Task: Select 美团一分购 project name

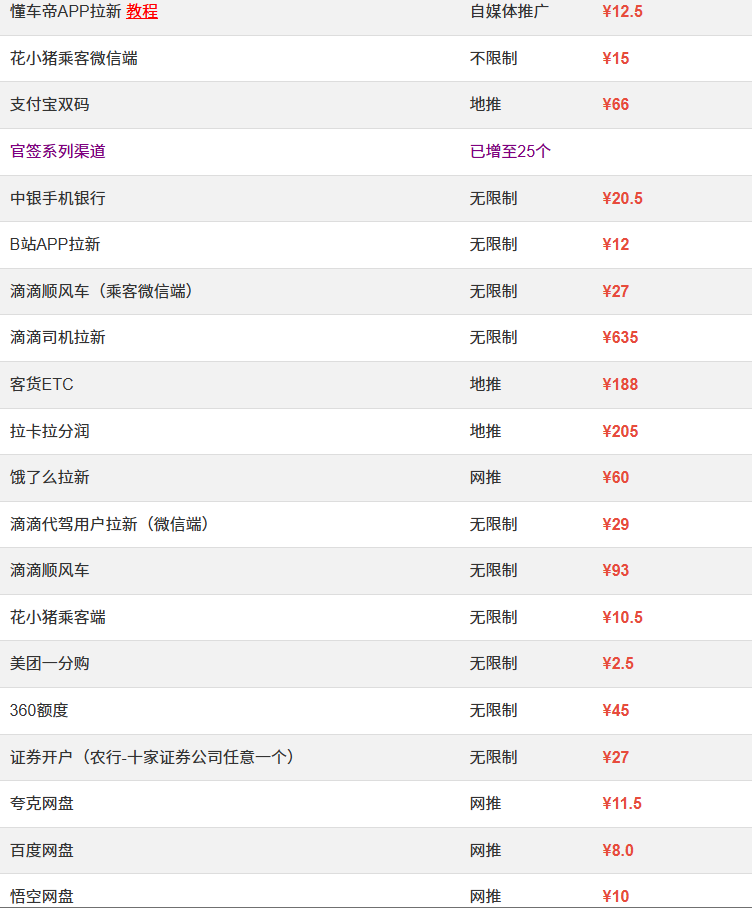Action: [50, 664]
